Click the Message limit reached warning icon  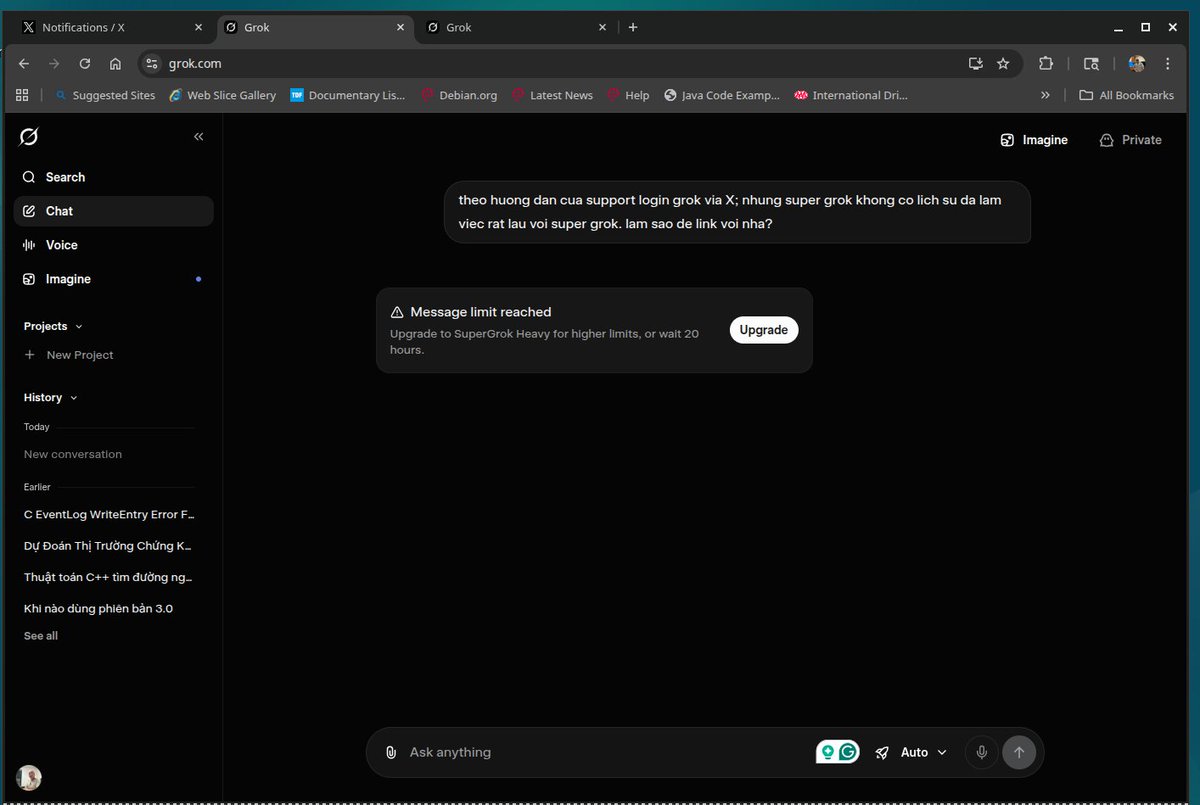397,312
